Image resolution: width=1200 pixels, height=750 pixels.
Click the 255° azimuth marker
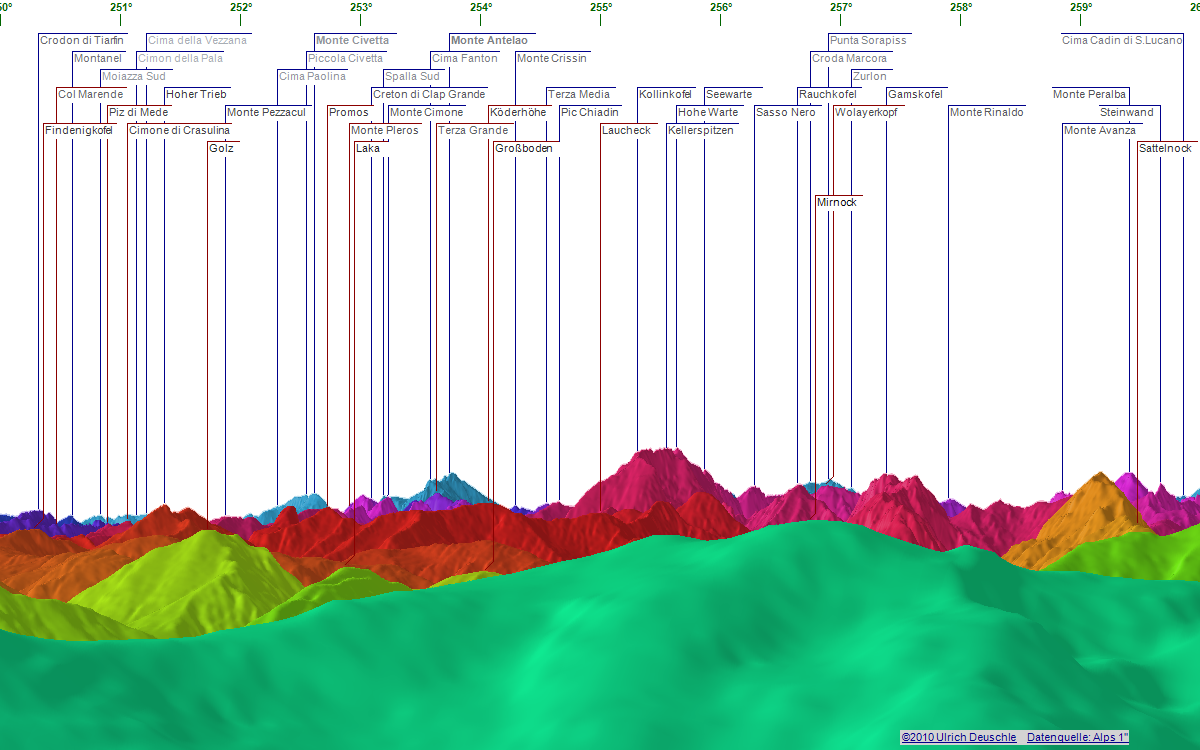601,7
